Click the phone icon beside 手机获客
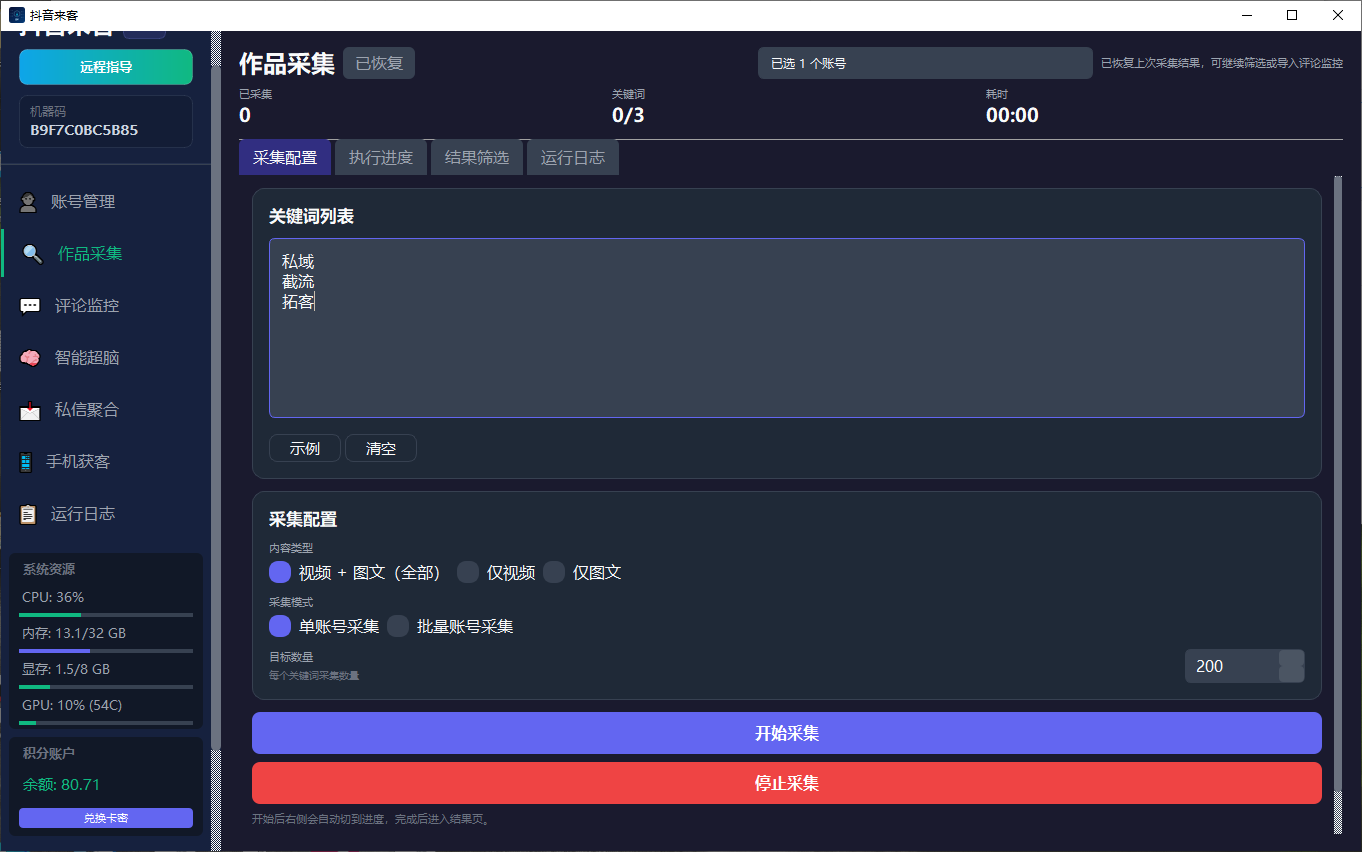The width and height of the screenshot is (1362, 852). click(x=26, y=462)
